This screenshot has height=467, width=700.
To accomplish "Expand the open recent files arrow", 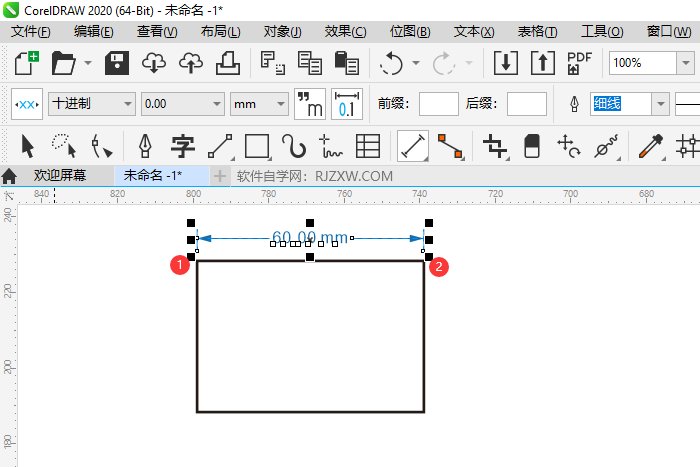I will (88, 63).
